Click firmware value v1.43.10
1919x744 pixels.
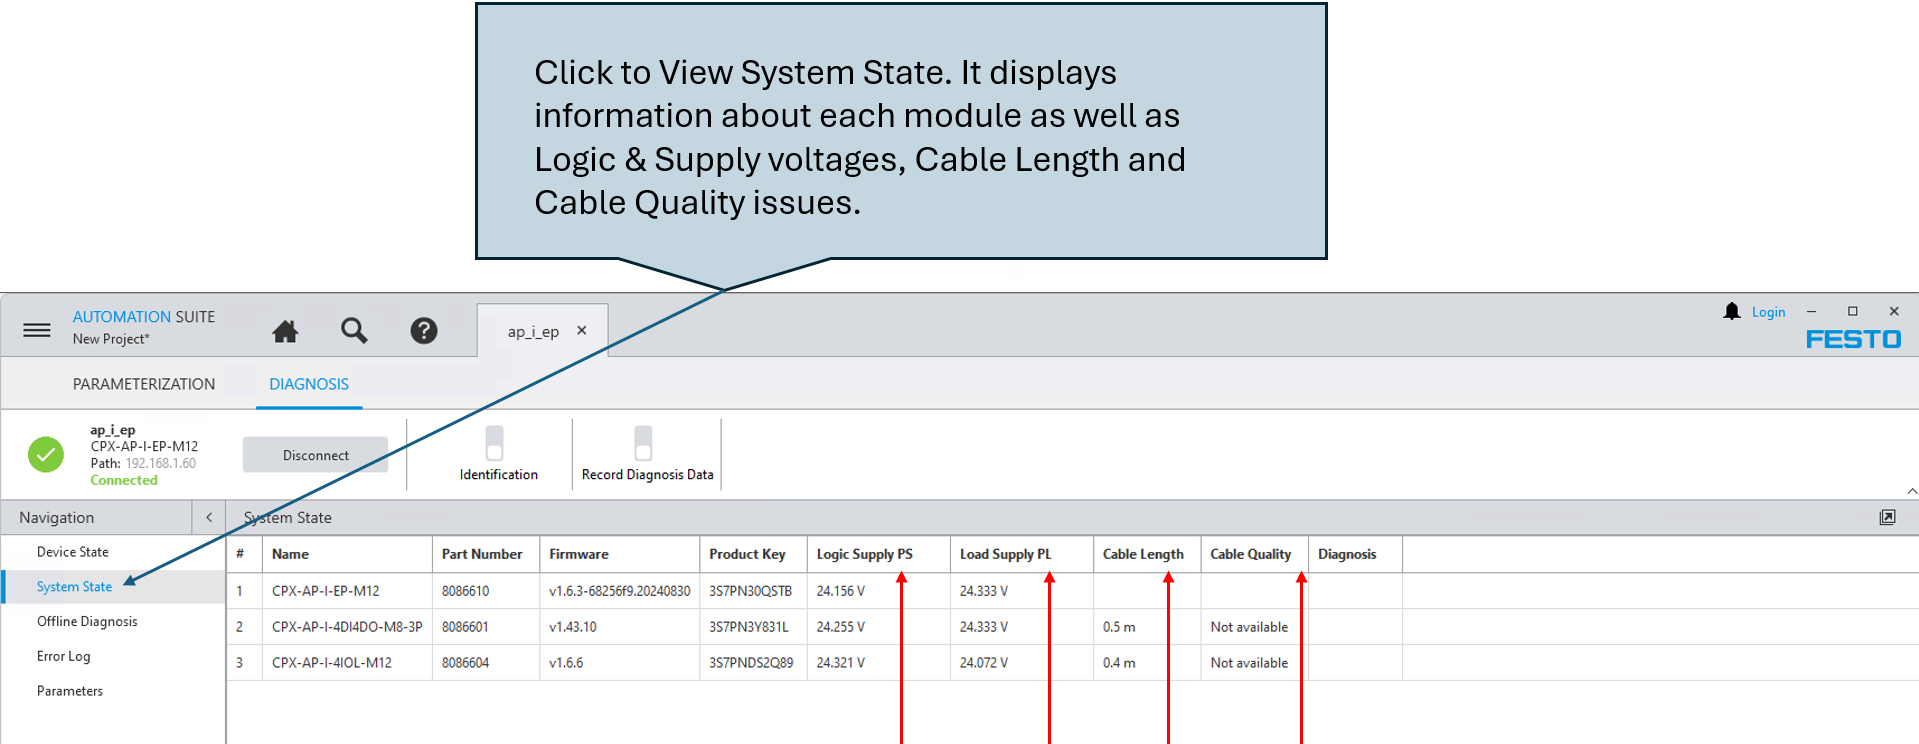[572, 627]
